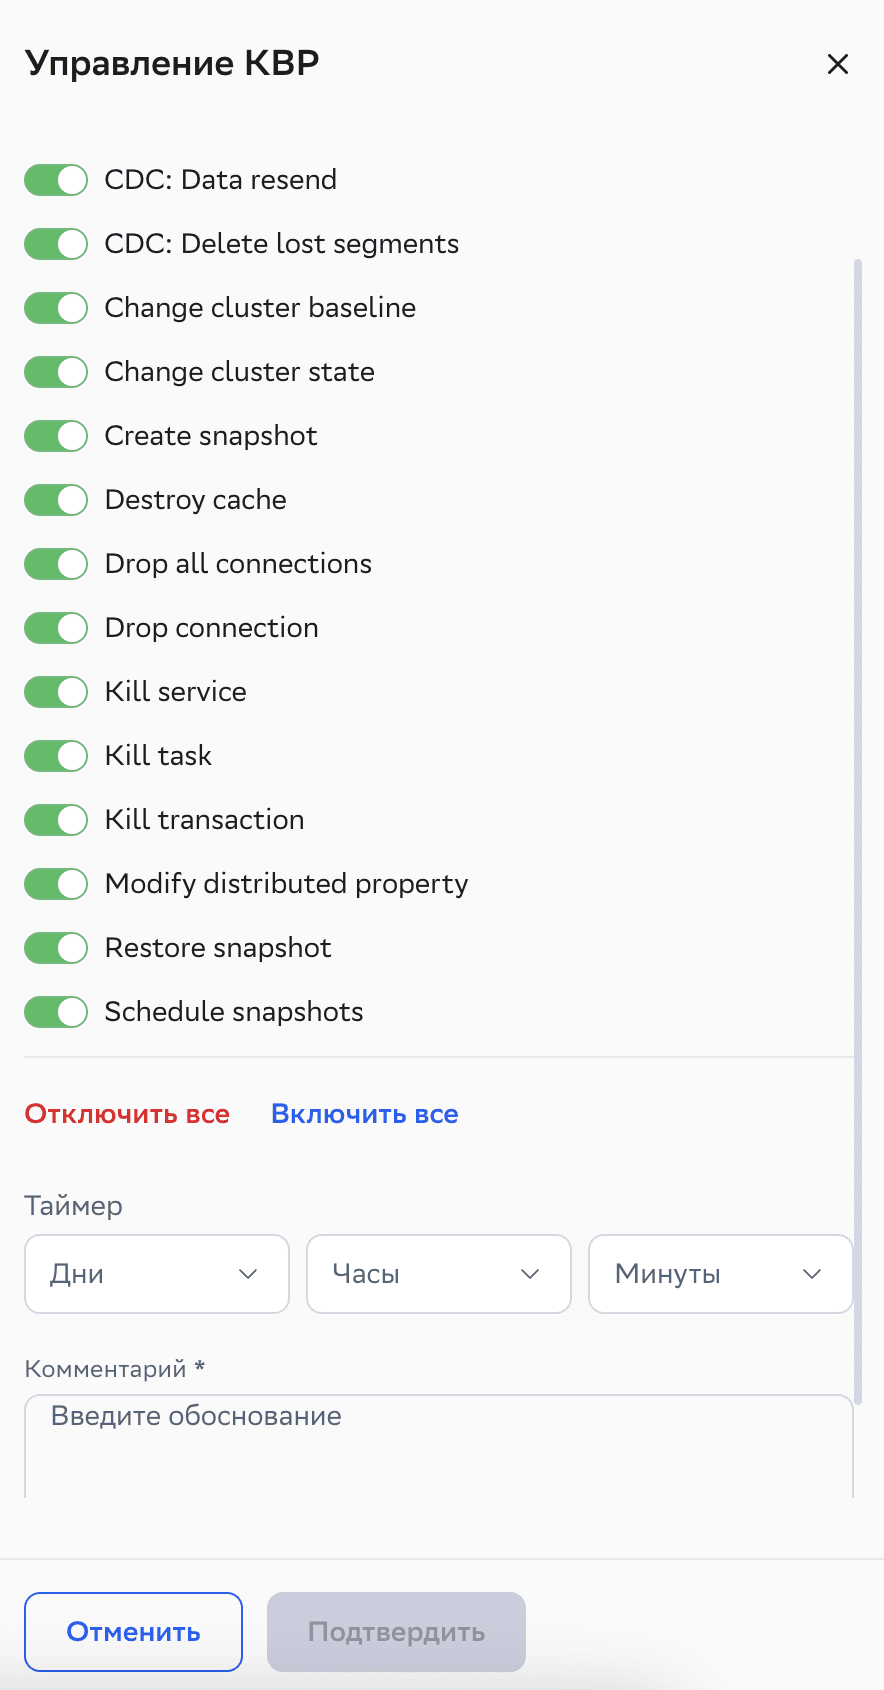Toggle the Destroy cache switch
The width and height of the screenshot is (884, 1690).
pos(56,500)
